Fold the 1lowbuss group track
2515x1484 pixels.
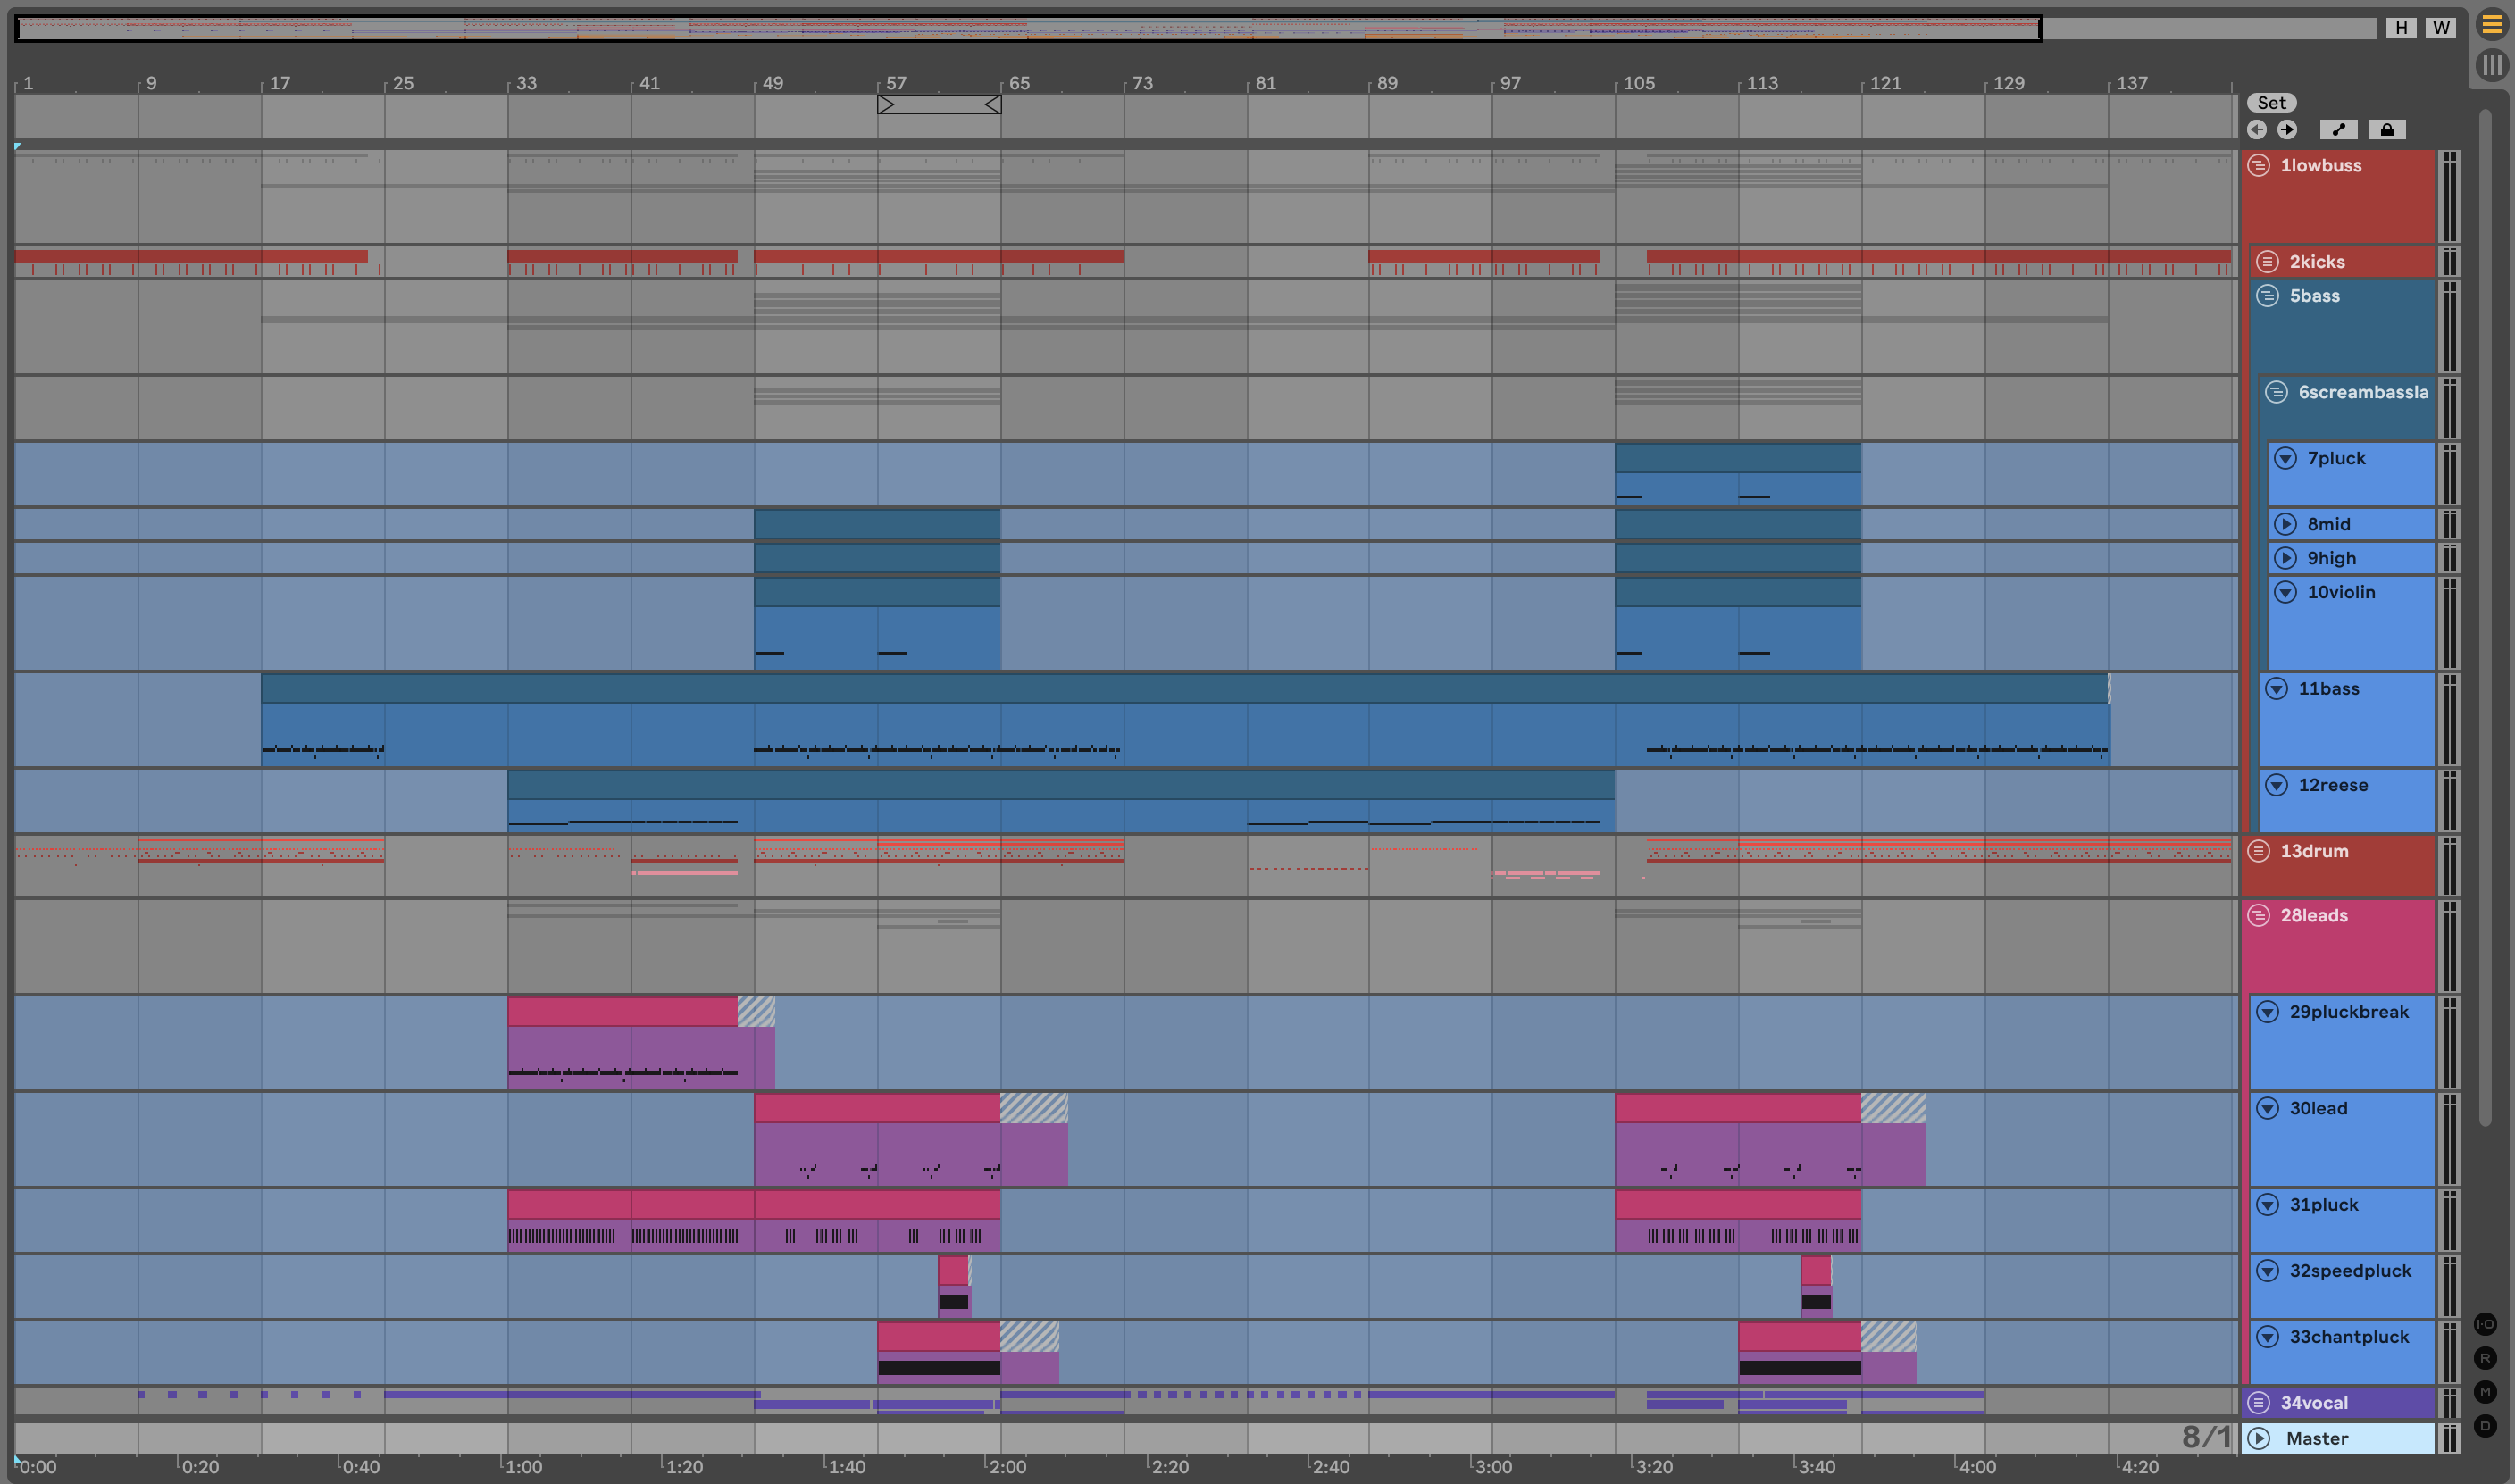[2259, 165]
